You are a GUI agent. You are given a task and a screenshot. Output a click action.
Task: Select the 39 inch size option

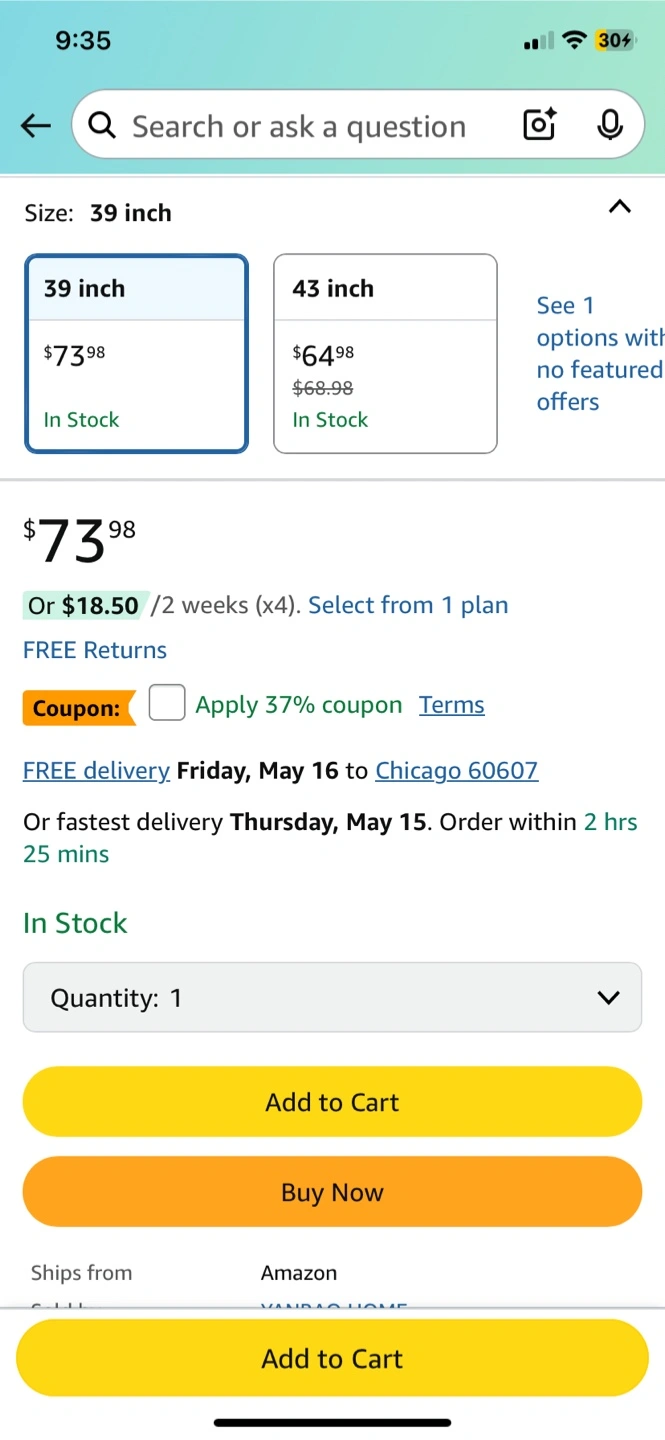pyautogui.click(x=136, y=353)
